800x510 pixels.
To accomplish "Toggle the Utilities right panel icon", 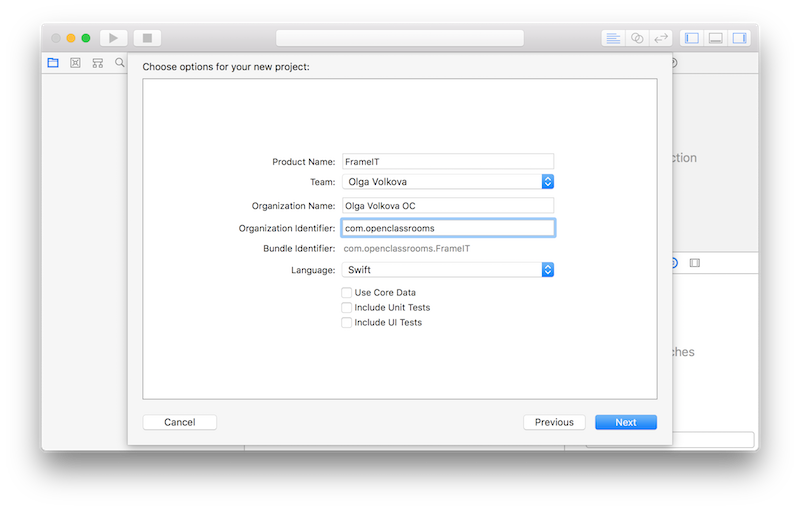I will point(739,38).
